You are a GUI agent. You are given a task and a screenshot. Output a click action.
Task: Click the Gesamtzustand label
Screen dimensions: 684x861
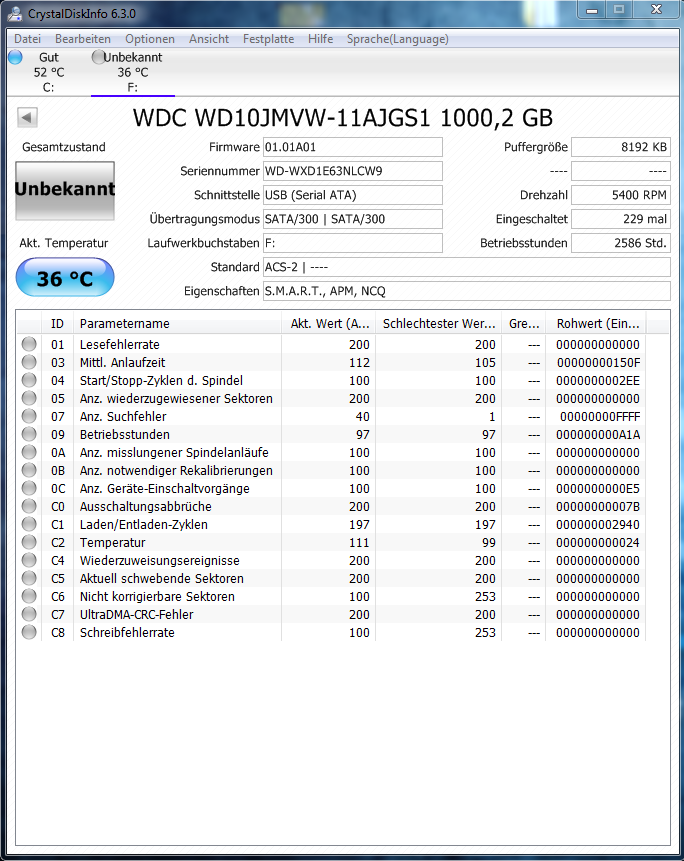coord(64,147)
